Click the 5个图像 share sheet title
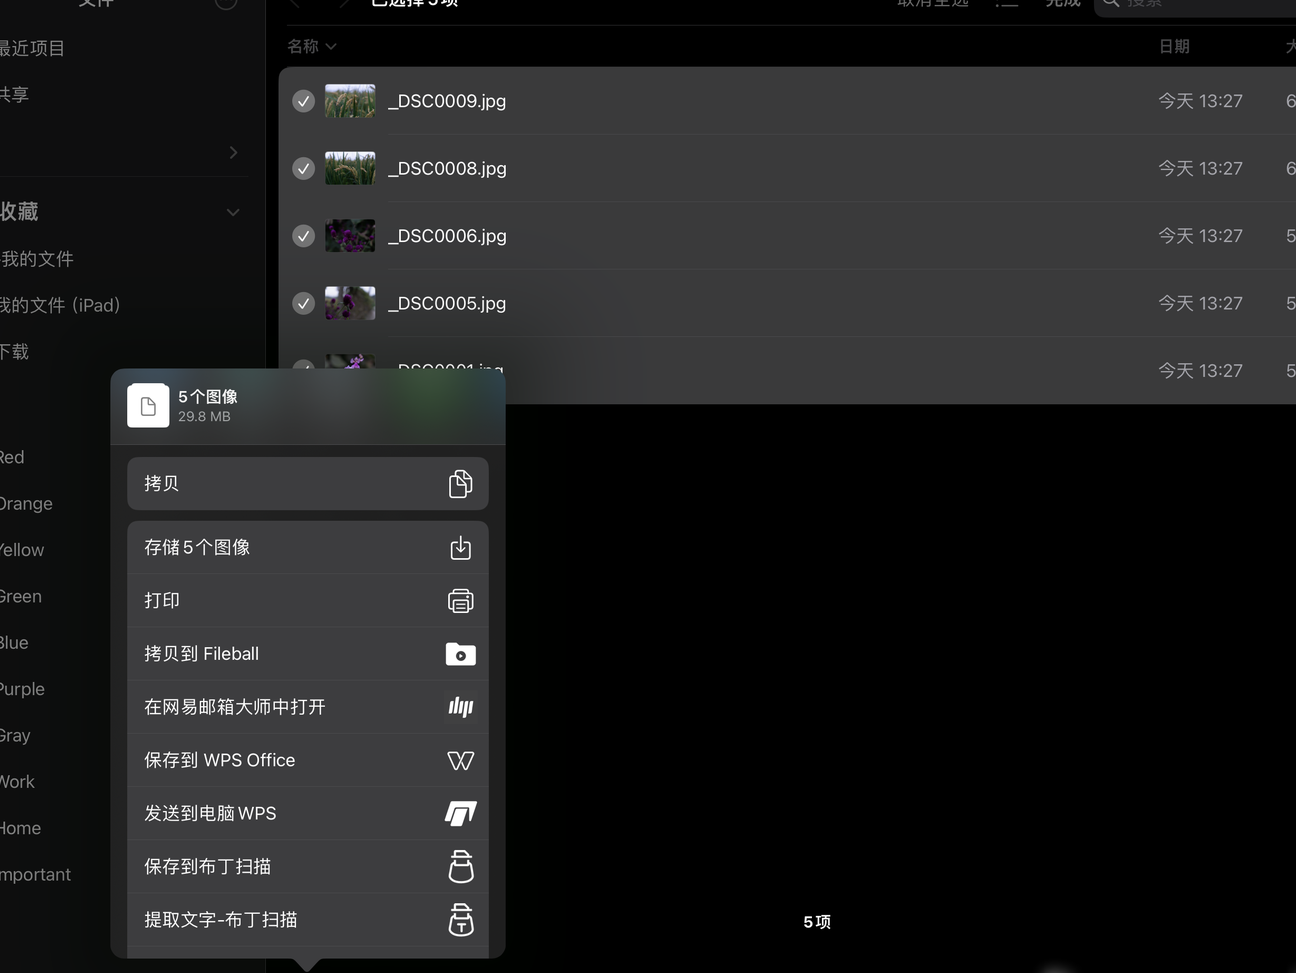Screen dimensions: 1296x973 [x=208, y=397]
